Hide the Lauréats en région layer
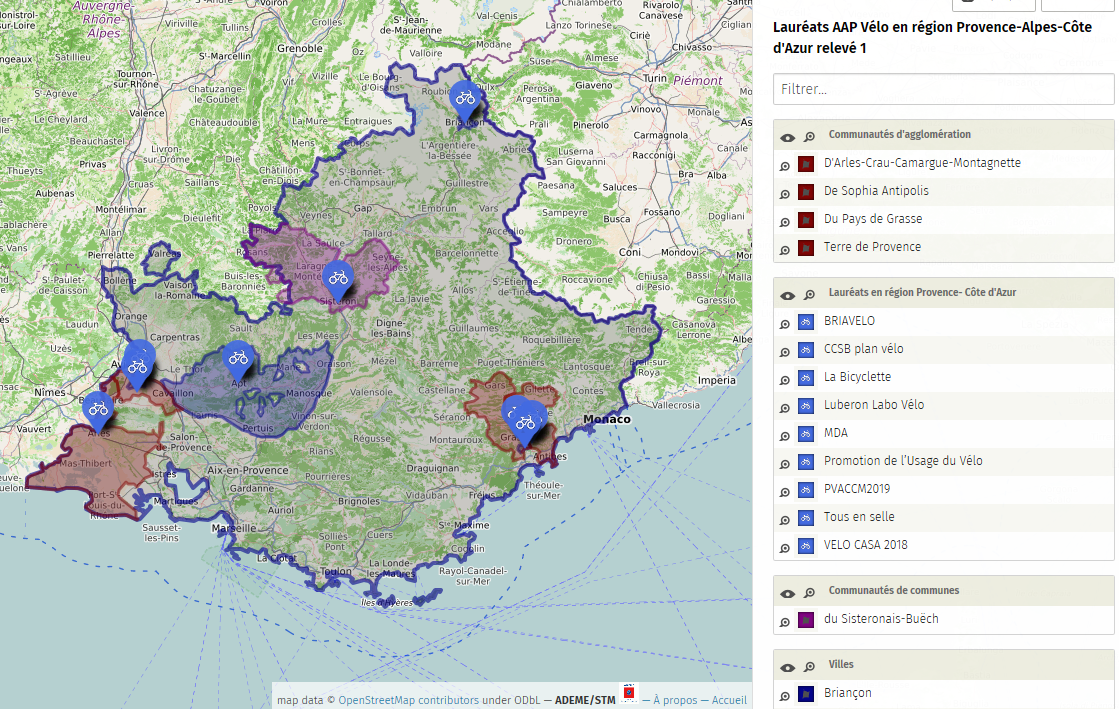Screen dimensions: 1119x709 pos(788,296)
